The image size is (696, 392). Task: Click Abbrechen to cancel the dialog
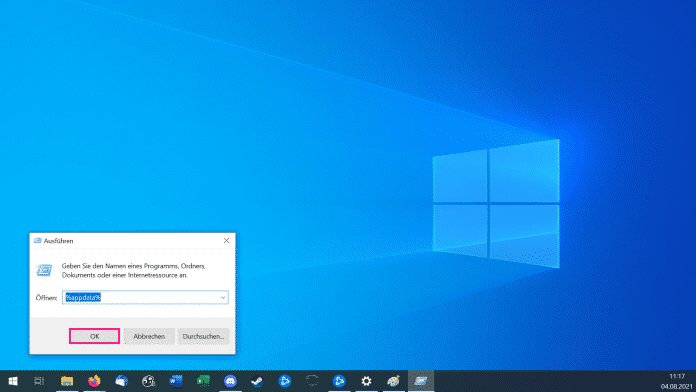tap(149, 336)
